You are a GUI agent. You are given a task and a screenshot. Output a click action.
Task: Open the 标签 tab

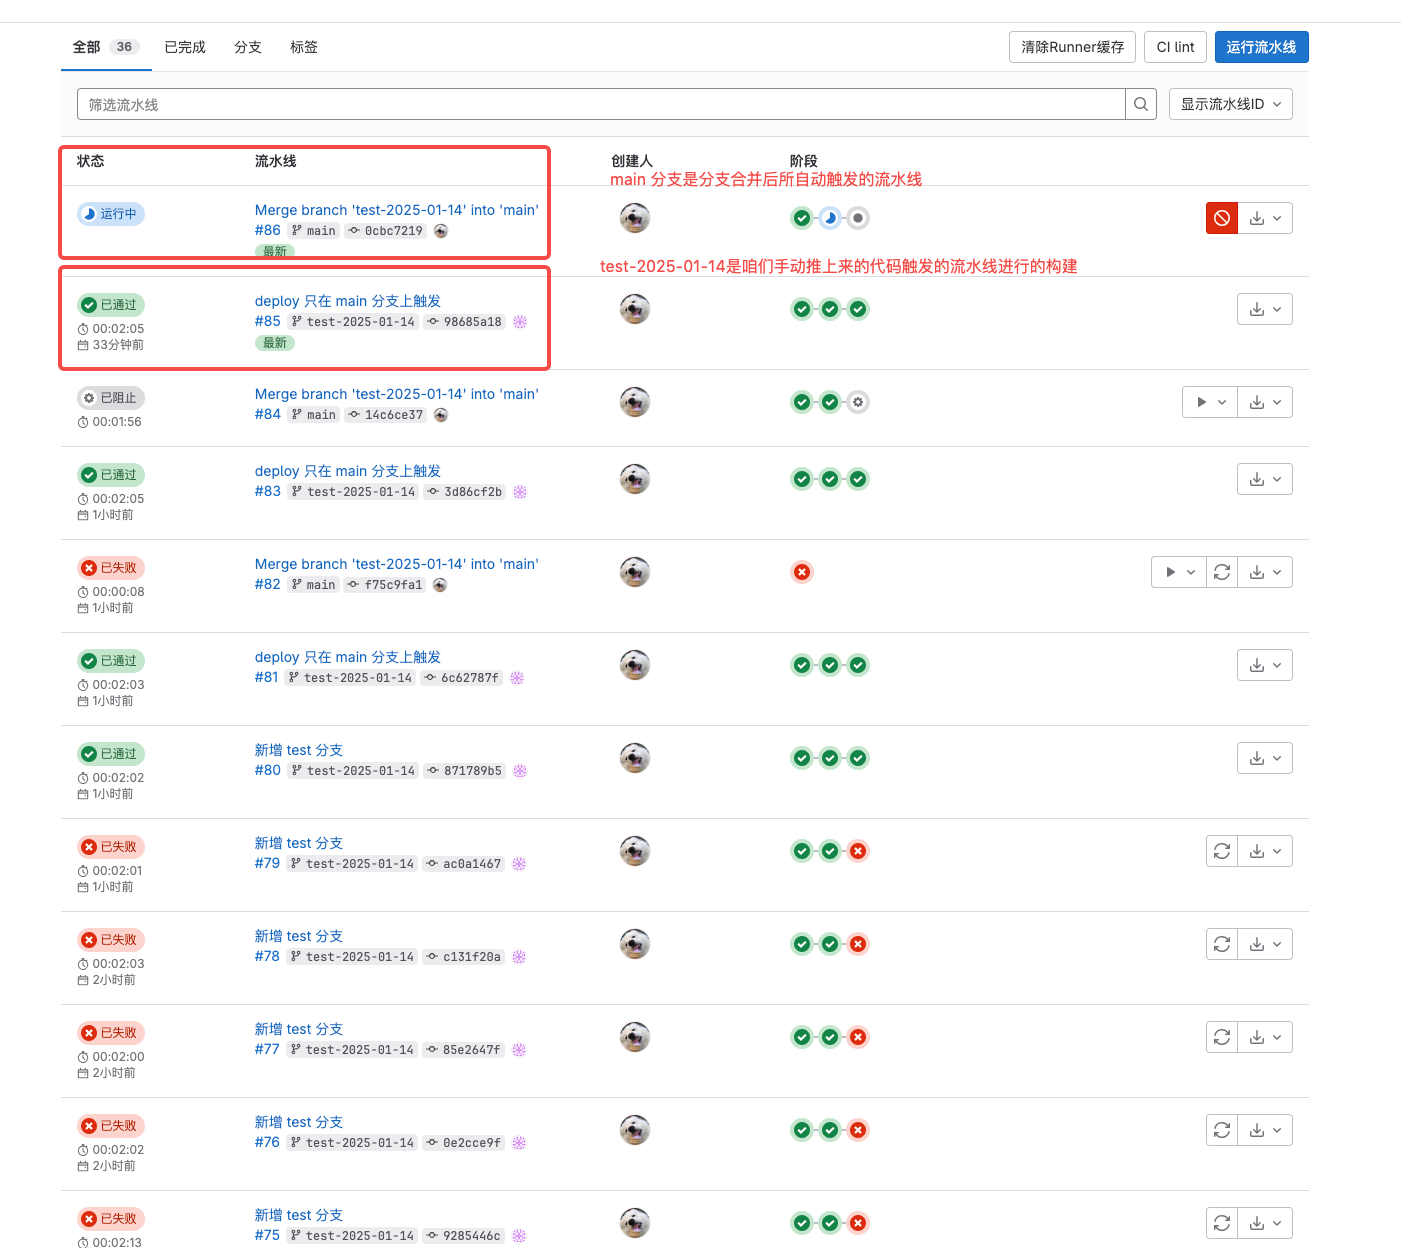pyautogui.click(x=304, y=47)
